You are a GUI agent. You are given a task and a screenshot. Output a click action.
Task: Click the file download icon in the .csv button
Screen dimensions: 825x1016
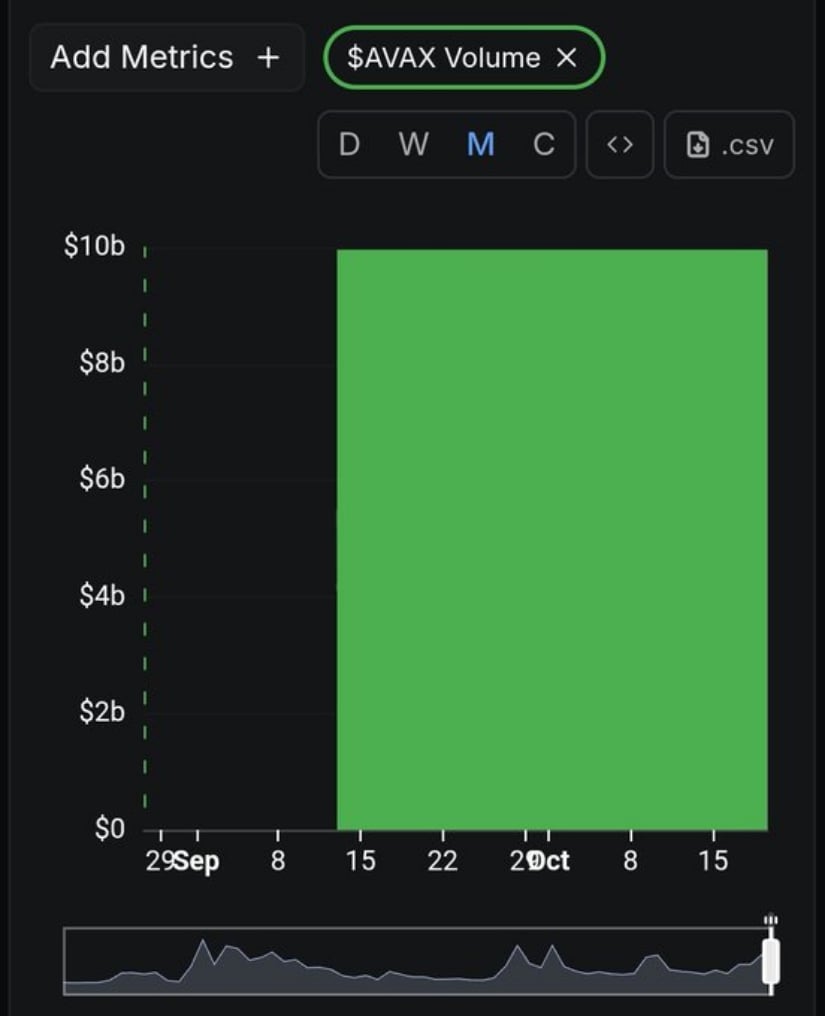[x=697, y=145]
